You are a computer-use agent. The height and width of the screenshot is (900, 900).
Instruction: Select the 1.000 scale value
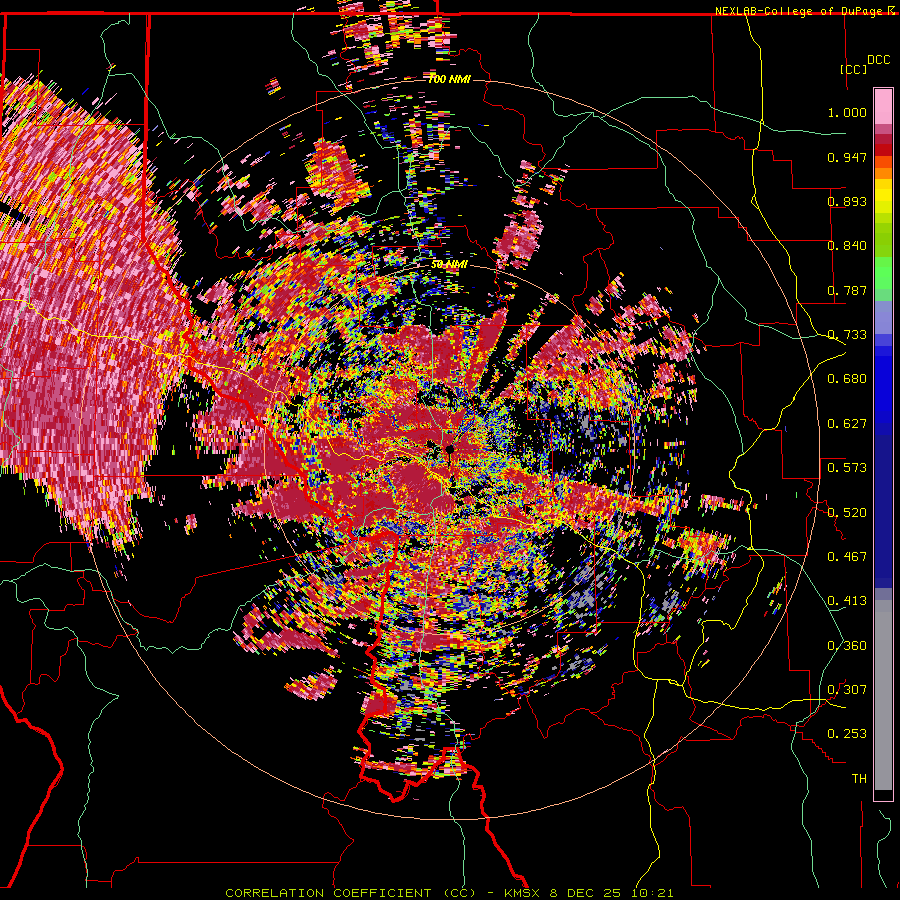click(x=847, y=112)
